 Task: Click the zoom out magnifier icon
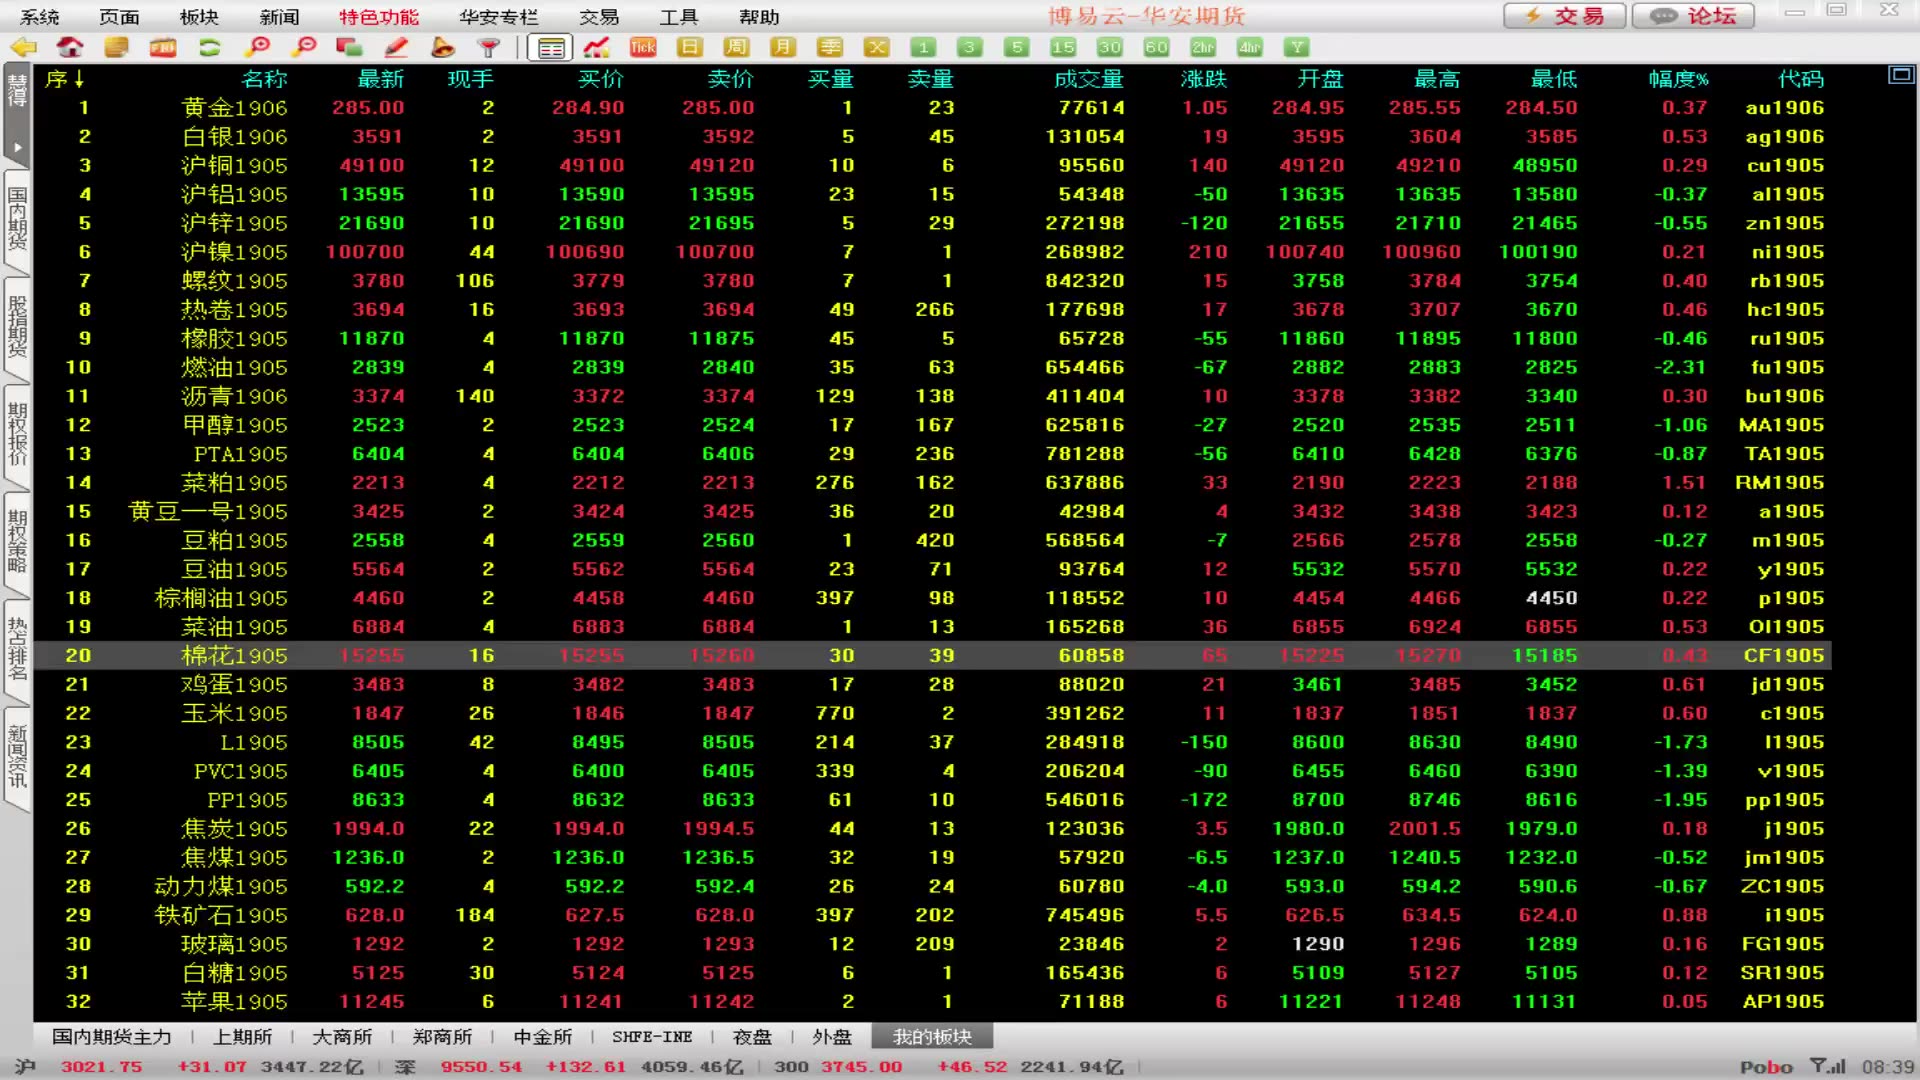[x=304, y=47]
